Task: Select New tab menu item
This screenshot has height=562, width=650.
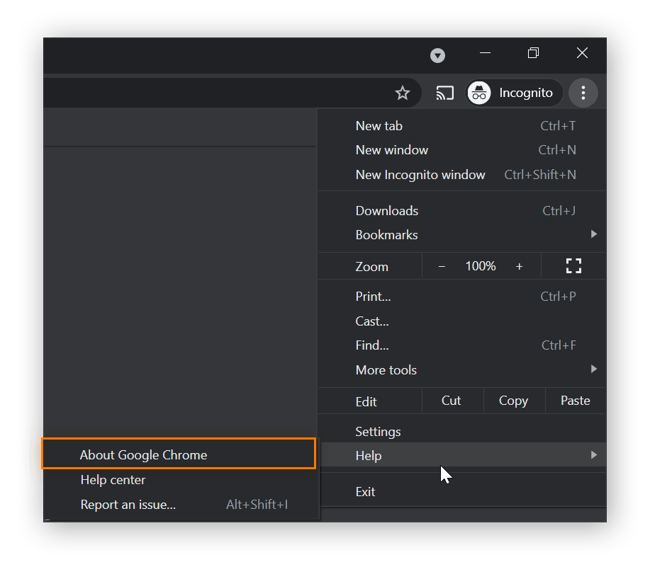Action: coord(462,126)
